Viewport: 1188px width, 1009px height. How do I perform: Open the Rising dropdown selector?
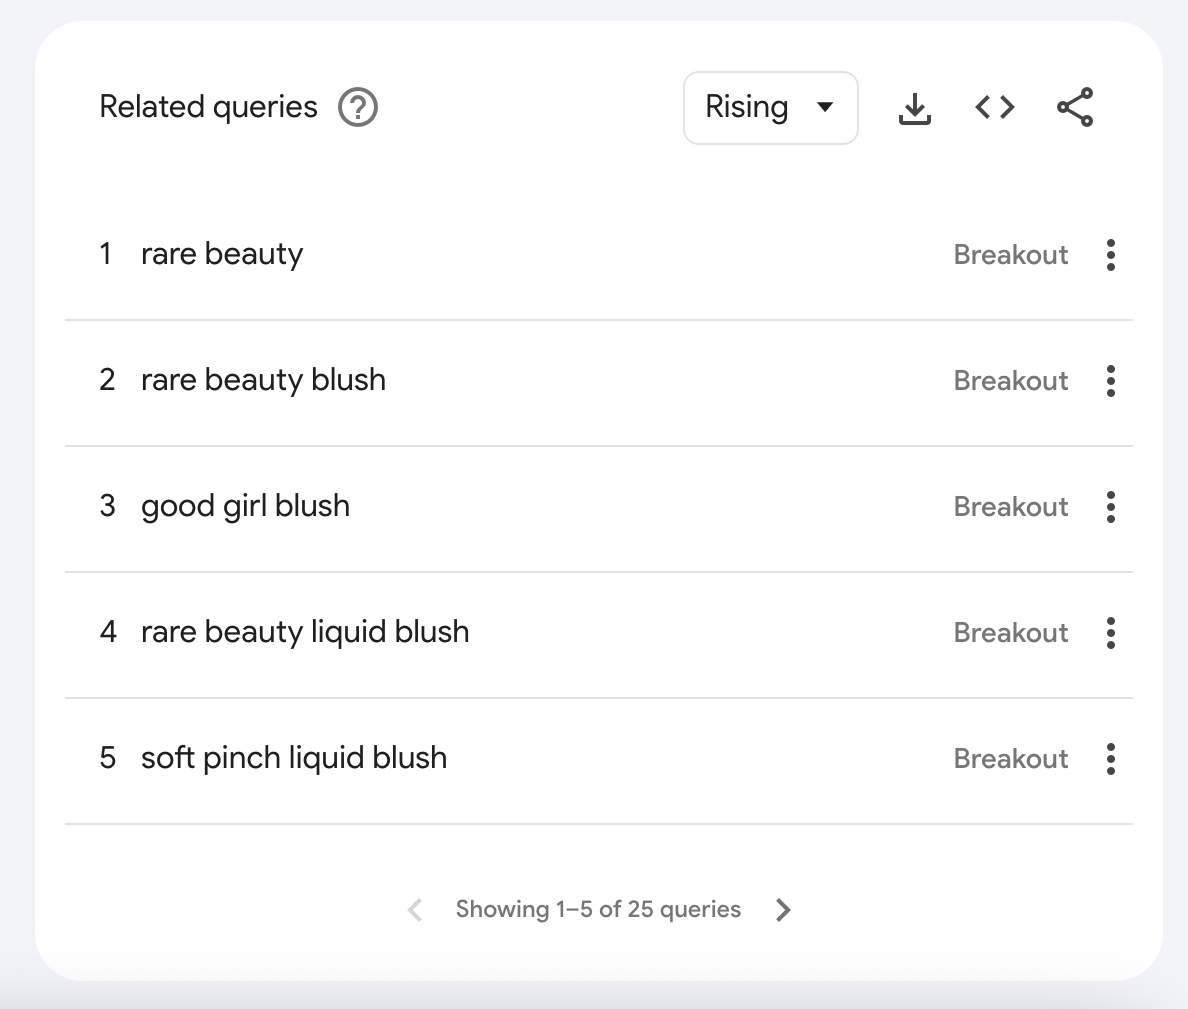pos(770,107)
